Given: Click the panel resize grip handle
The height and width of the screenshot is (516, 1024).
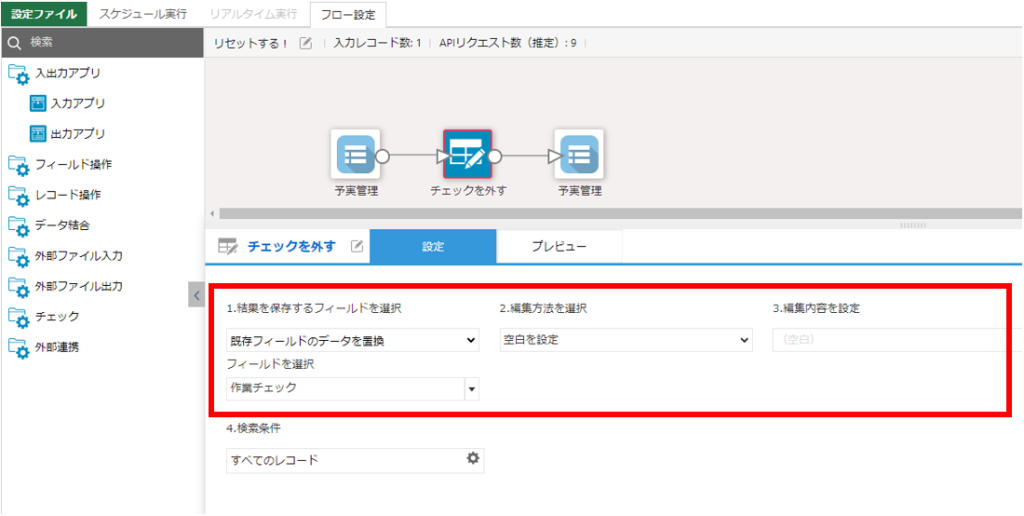Looking at the screenshot, I should tap(912, 224).
